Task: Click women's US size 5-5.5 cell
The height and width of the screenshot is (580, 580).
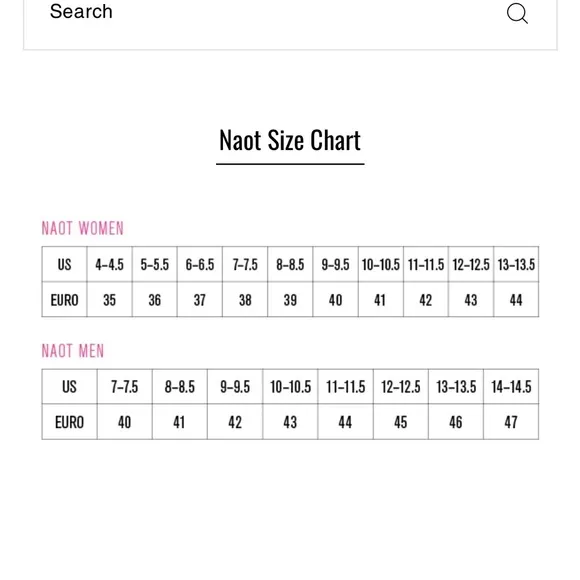Action: (155, 264)
